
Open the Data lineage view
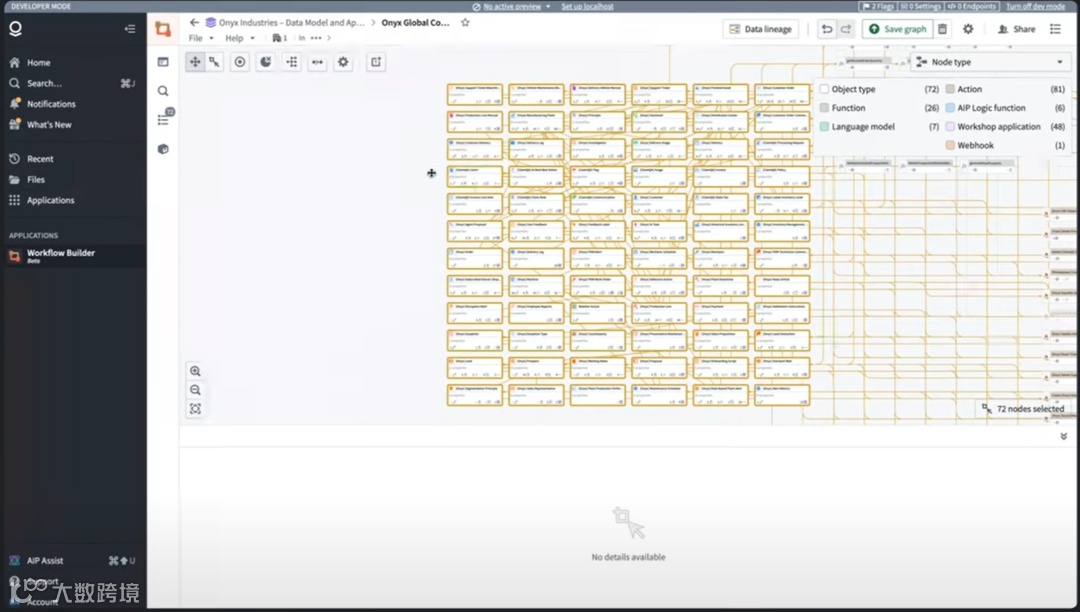click(760, 29)
